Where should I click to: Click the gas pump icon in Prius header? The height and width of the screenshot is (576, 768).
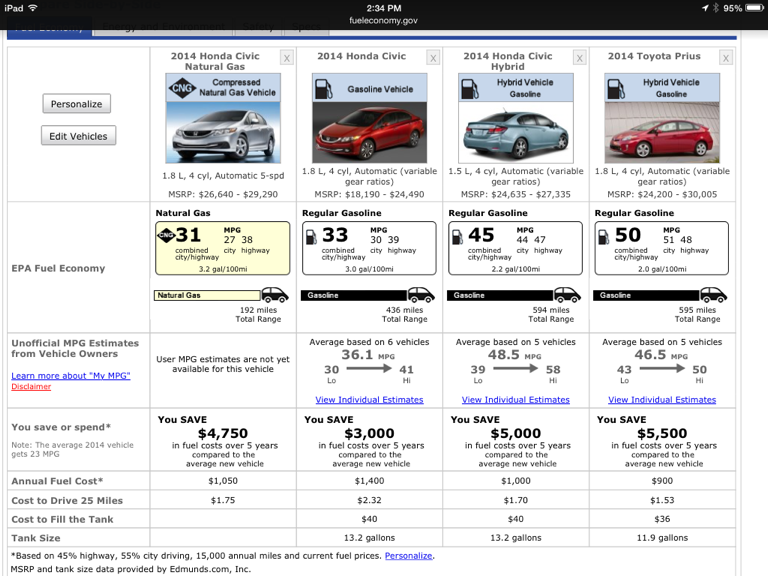616,89
